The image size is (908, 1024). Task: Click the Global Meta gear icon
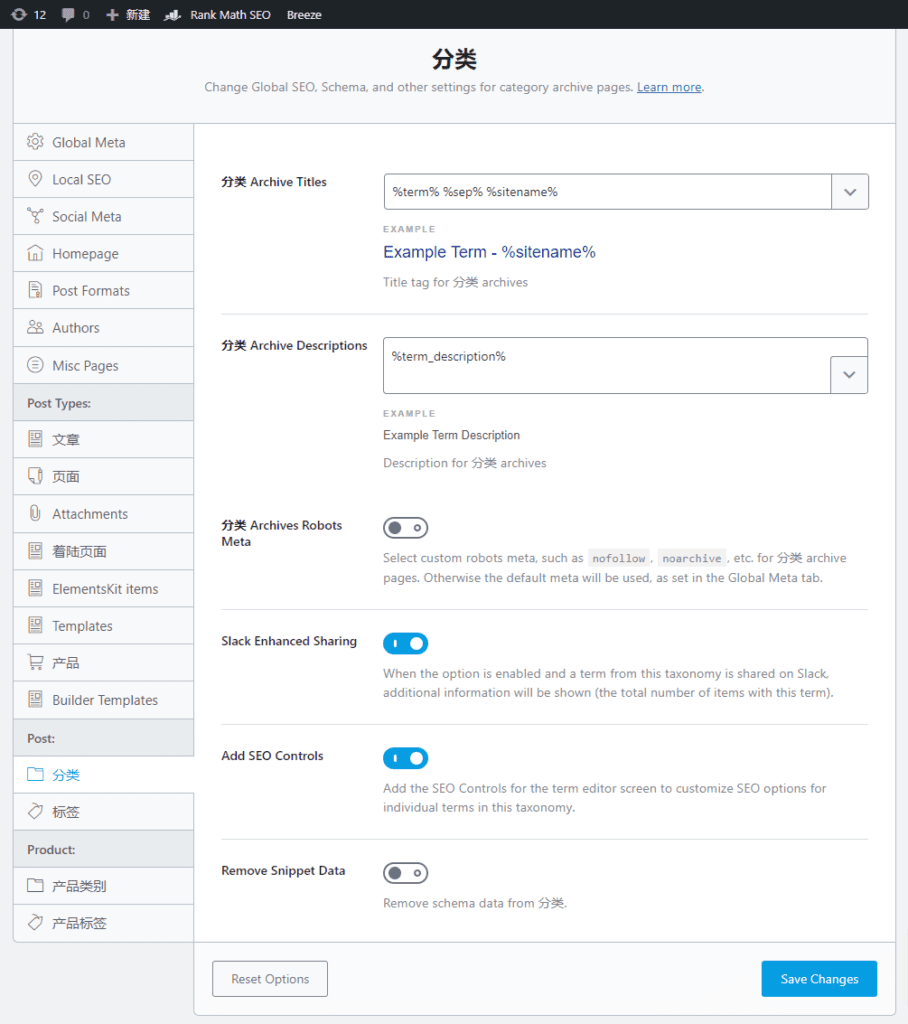pos(35,142)
